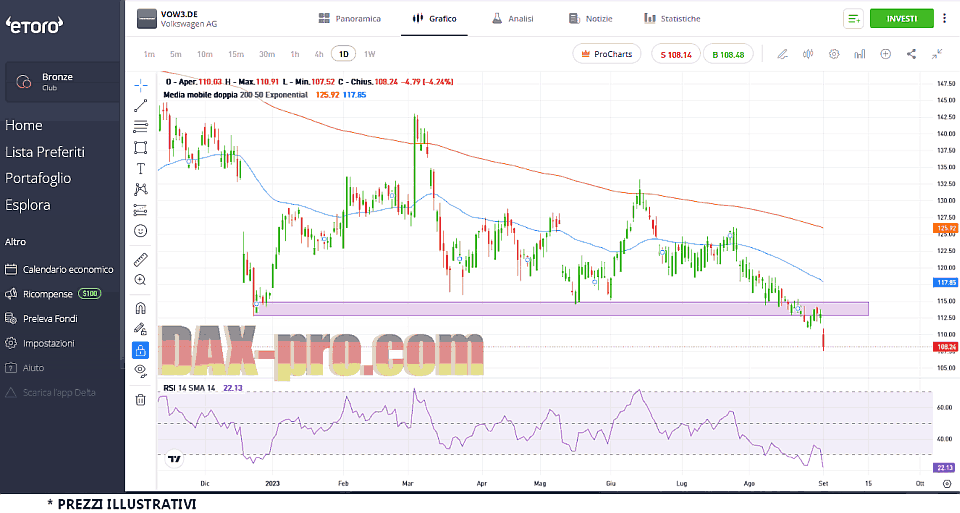The width and height of the screenshot is (960, 513).
Task: Activate the zoom in tool
Action: (x=141, y=280)
